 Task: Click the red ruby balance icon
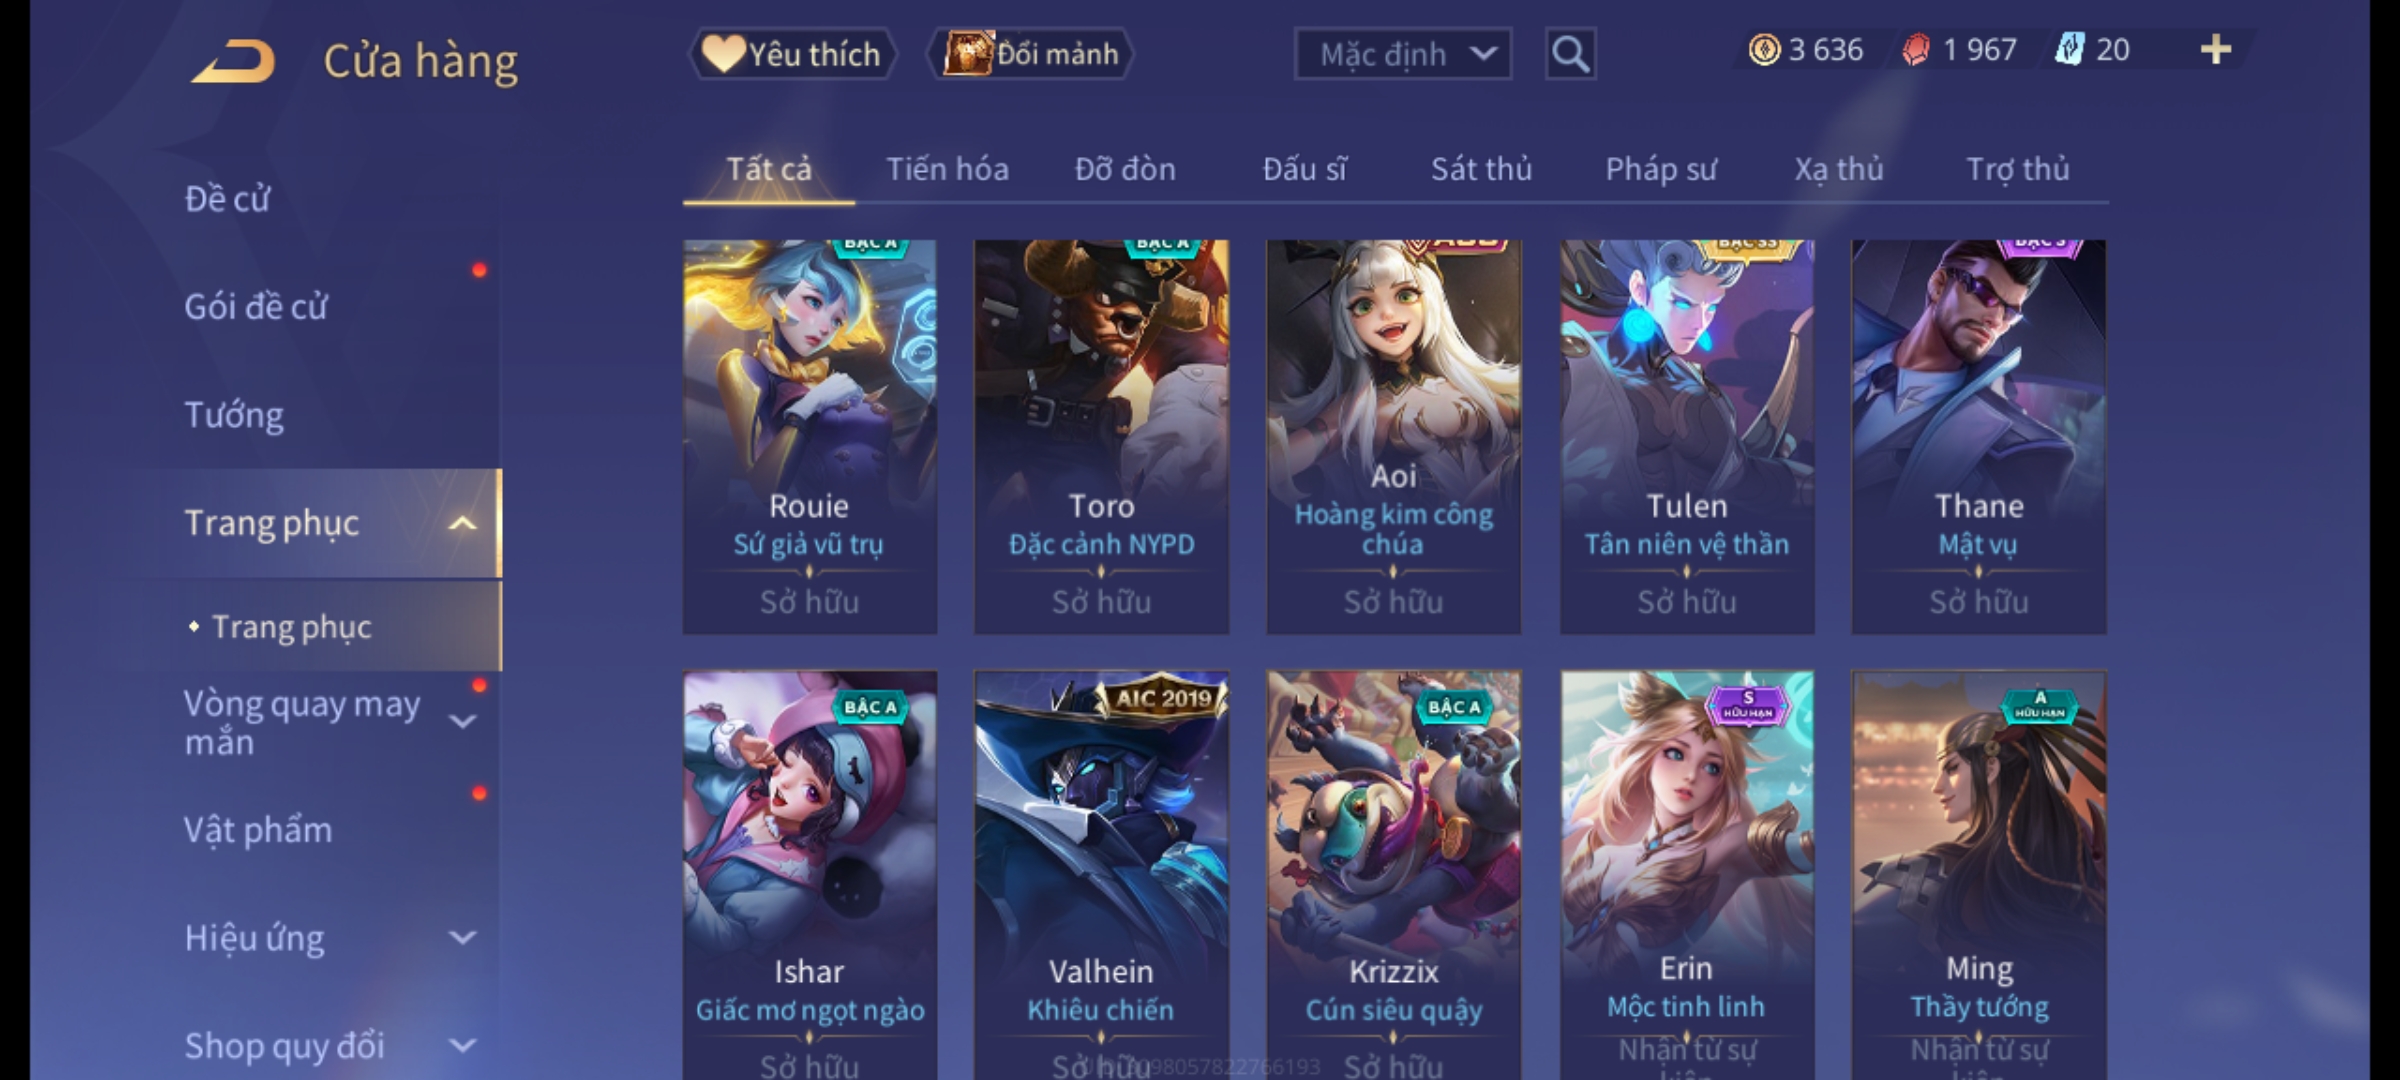[1915, 49]
